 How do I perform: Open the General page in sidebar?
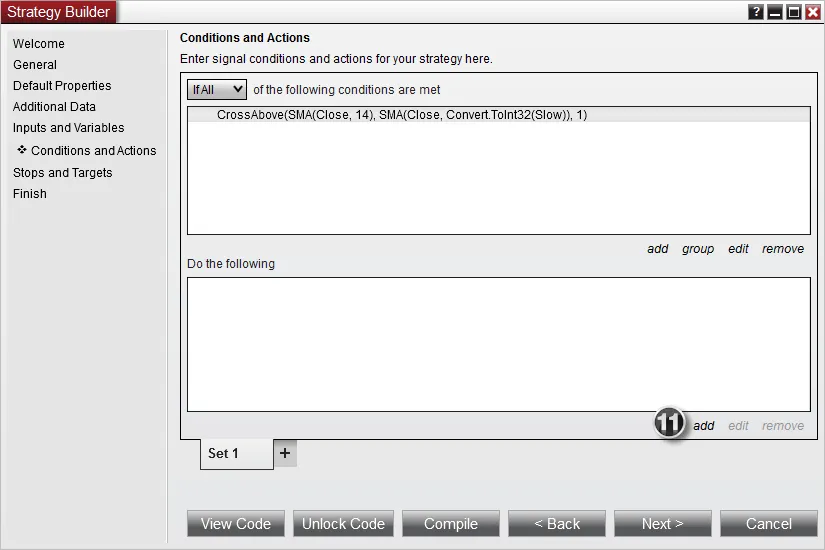(35, 65)
